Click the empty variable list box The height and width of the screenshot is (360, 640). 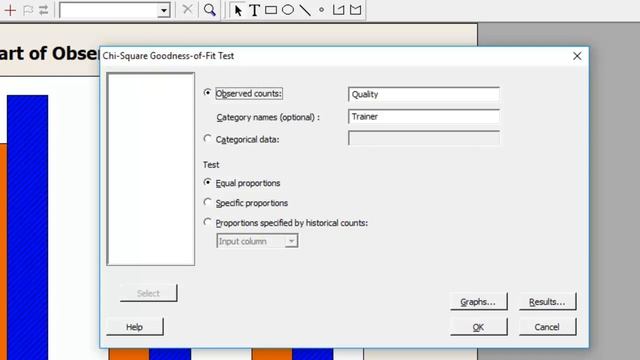(151, 169)
